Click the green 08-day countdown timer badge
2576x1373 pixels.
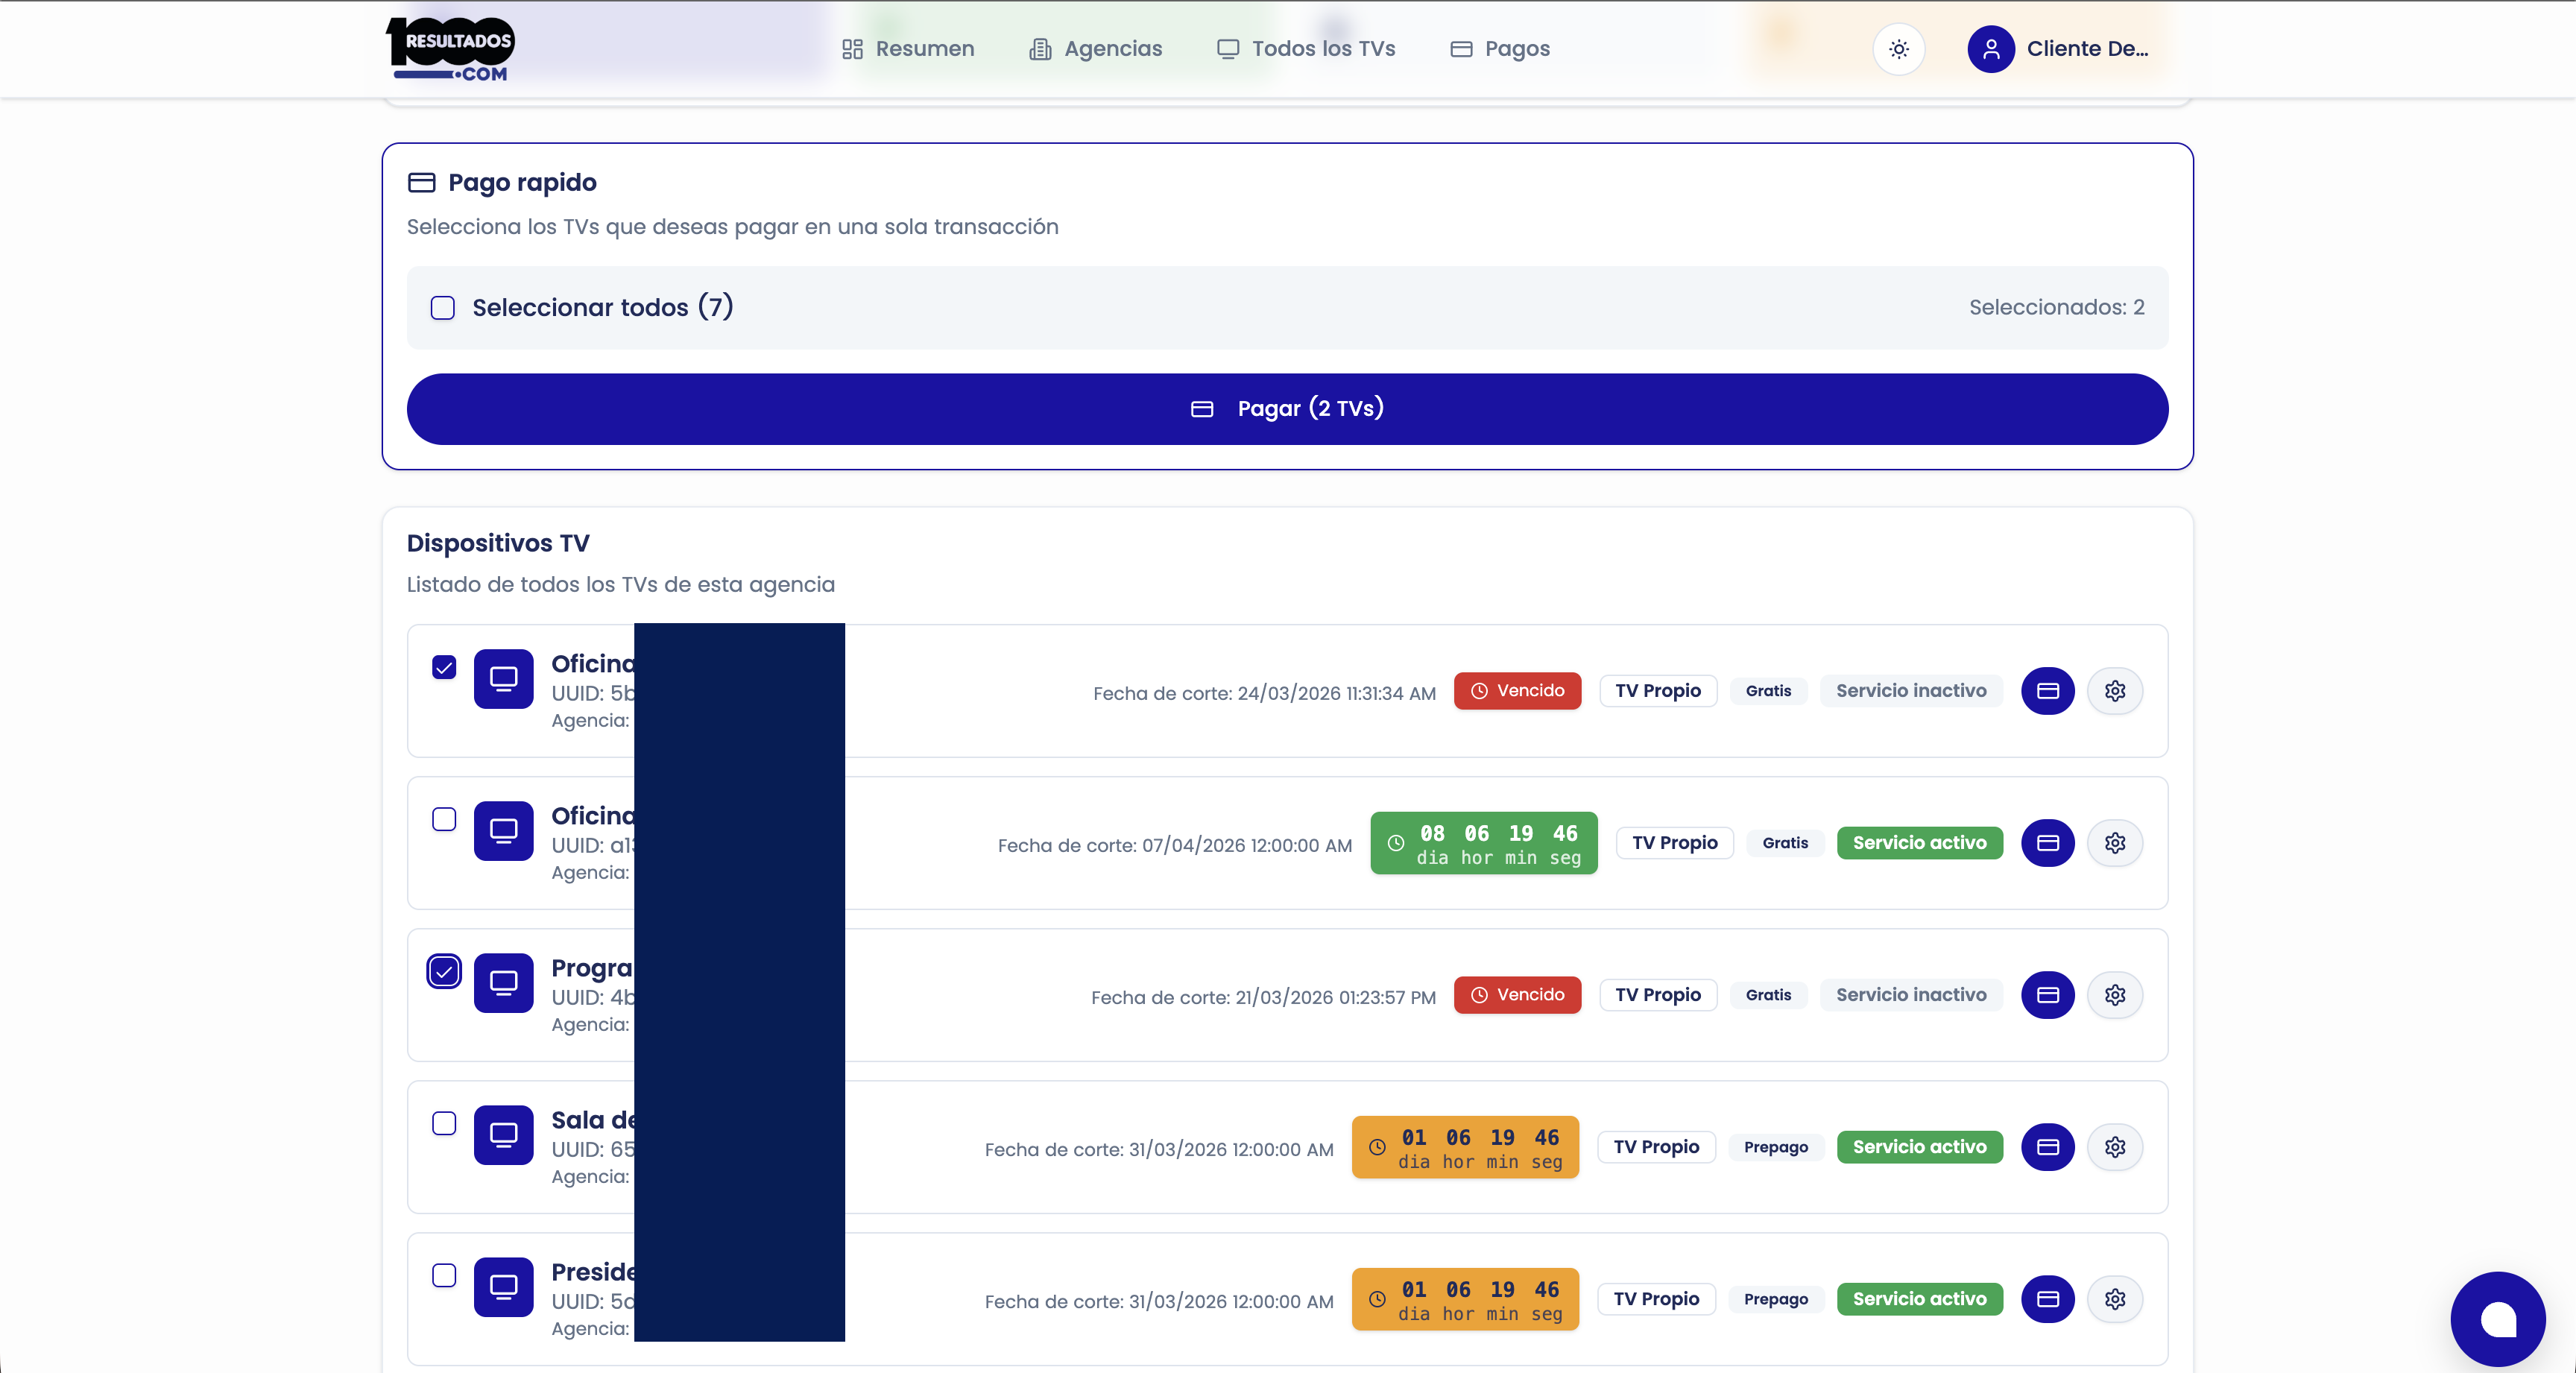[1483, 844]
